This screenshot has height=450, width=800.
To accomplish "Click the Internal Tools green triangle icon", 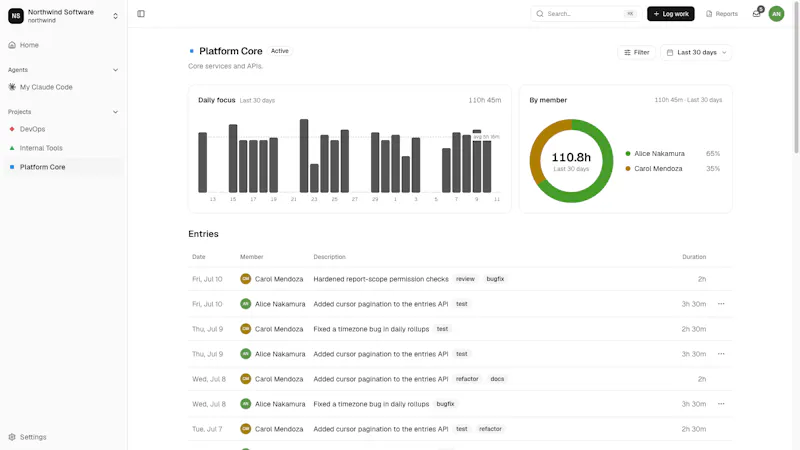I will tap(12, 148).
